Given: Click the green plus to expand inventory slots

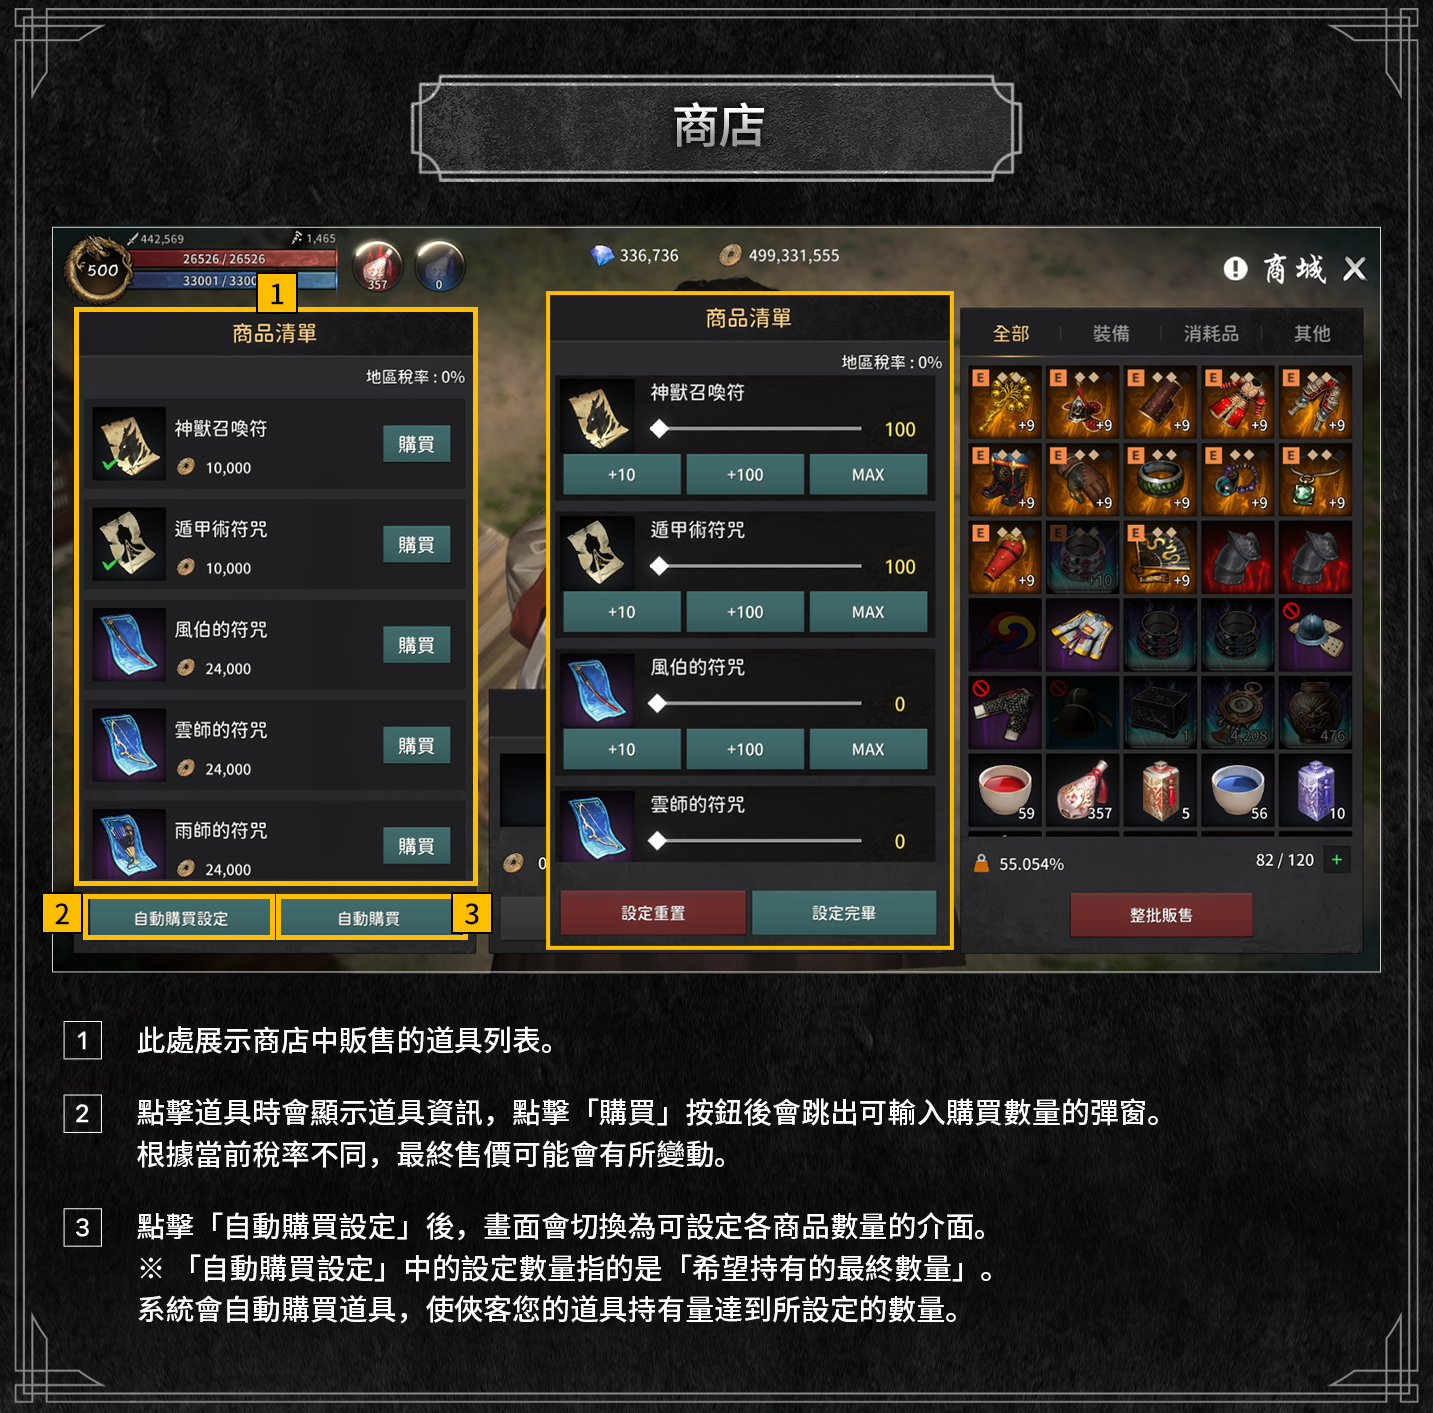Looking at the screenshot, I should click(x=1336, y=860).
